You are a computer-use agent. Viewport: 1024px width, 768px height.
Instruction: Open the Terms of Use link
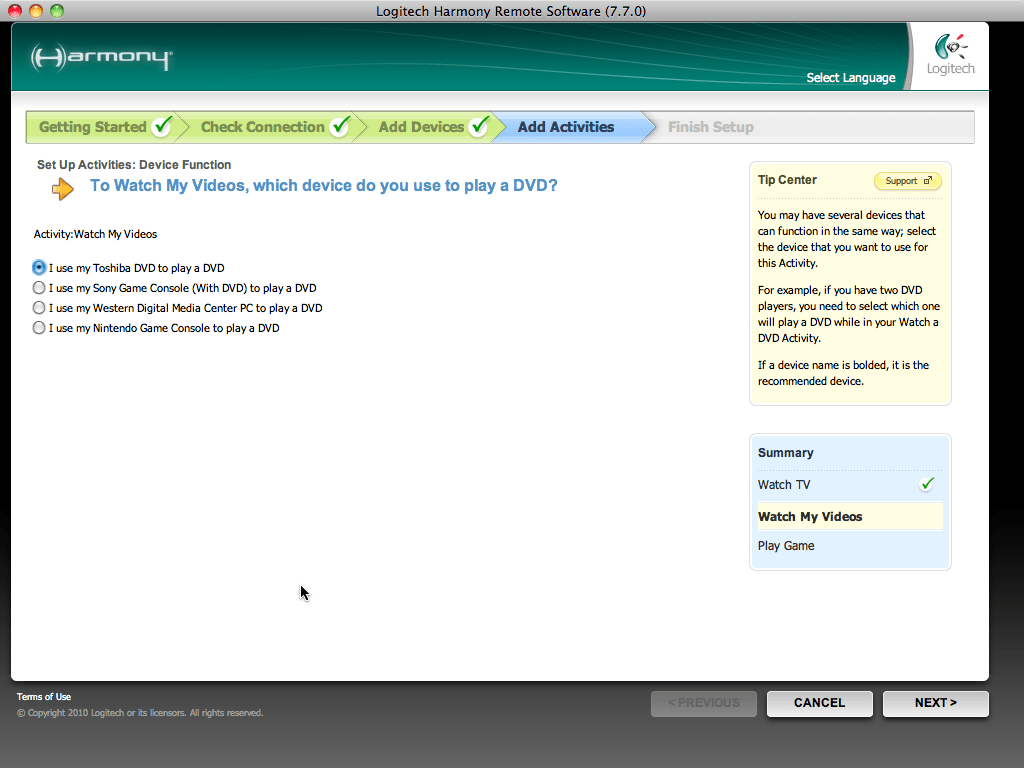[44, 697]
